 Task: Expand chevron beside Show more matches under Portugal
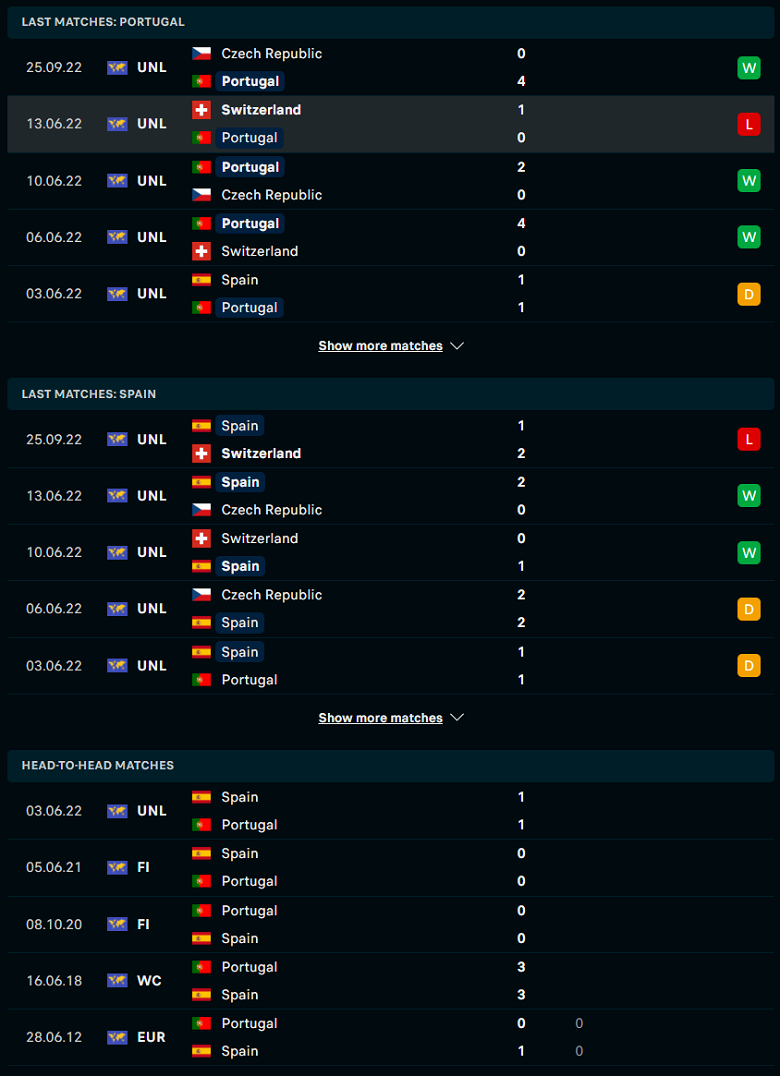pyautogui.click(x=457, y=346)
